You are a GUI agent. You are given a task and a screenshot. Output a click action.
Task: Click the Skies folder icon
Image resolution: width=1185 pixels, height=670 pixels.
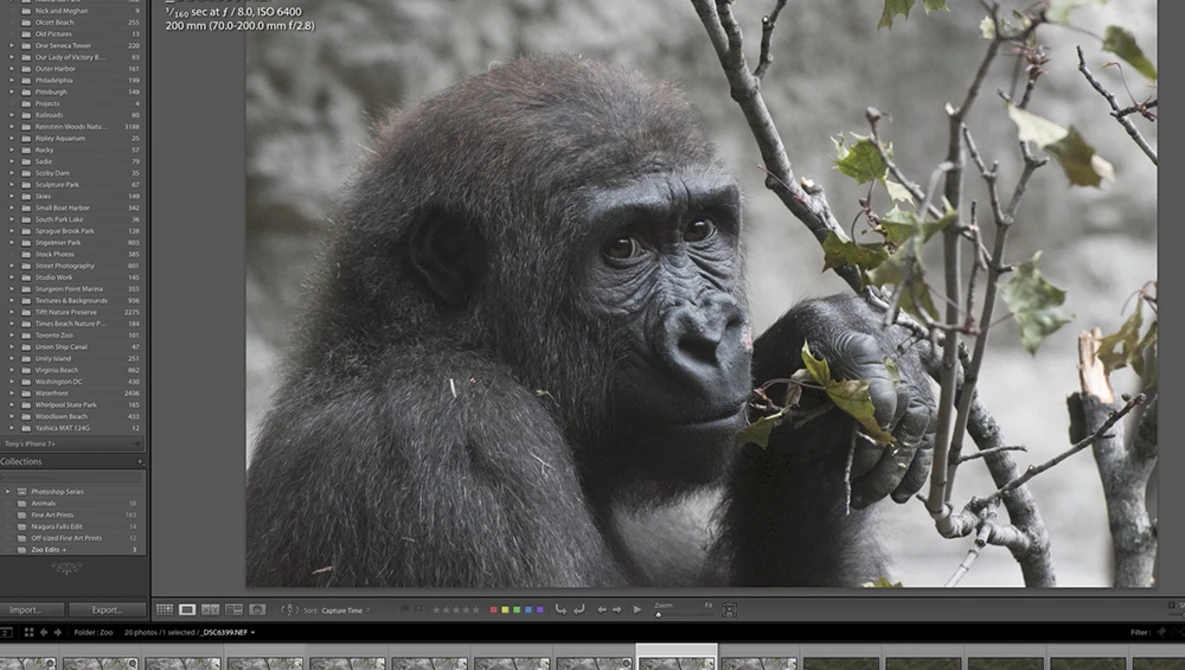pos(26,196)
